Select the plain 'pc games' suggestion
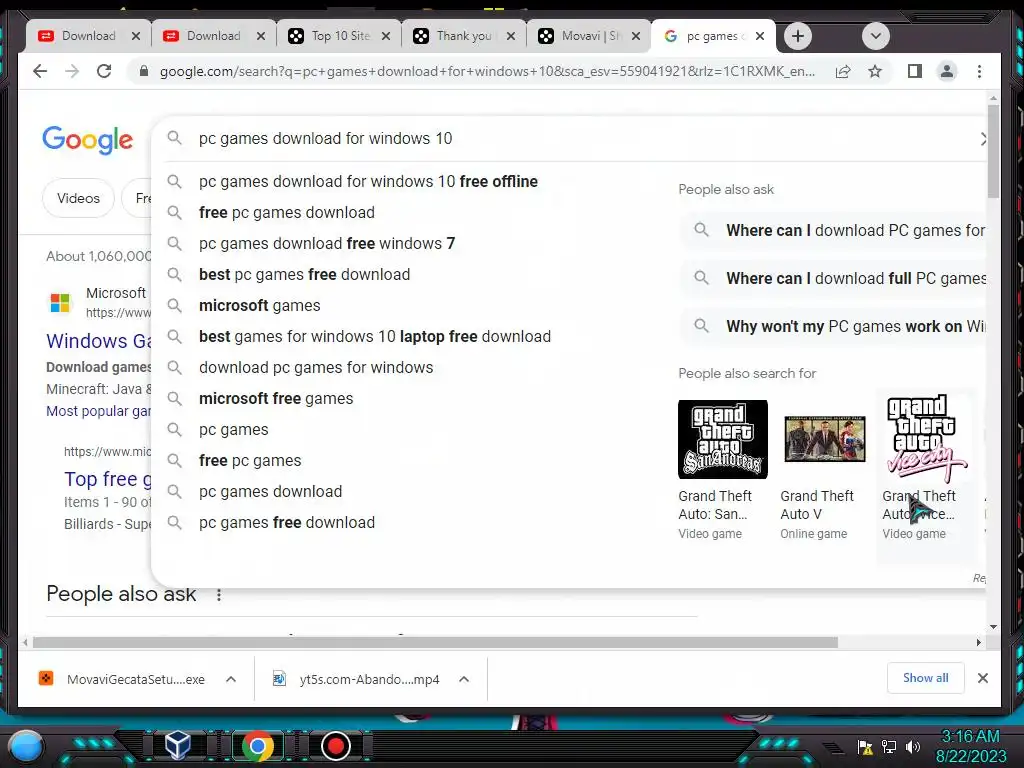 pos(233,430)
